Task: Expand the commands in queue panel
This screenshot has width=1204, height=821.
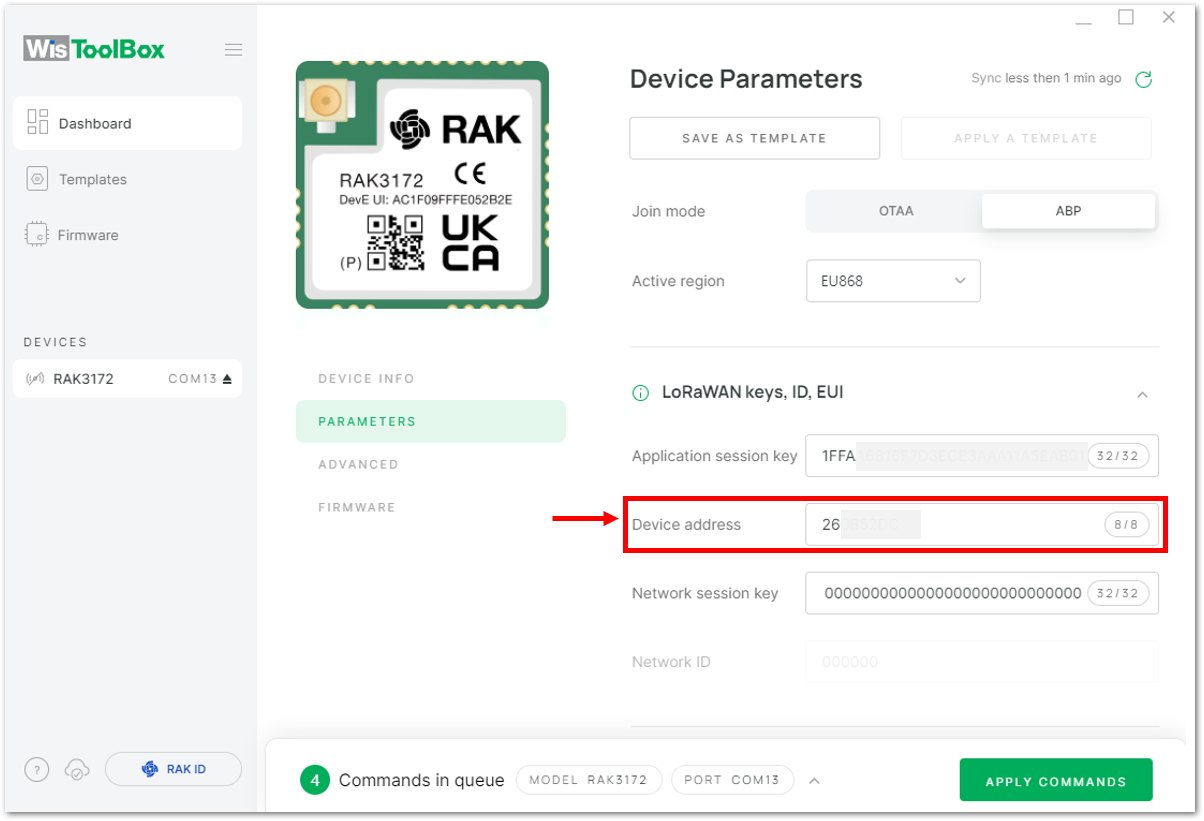Action: click(x=814, y=781)
